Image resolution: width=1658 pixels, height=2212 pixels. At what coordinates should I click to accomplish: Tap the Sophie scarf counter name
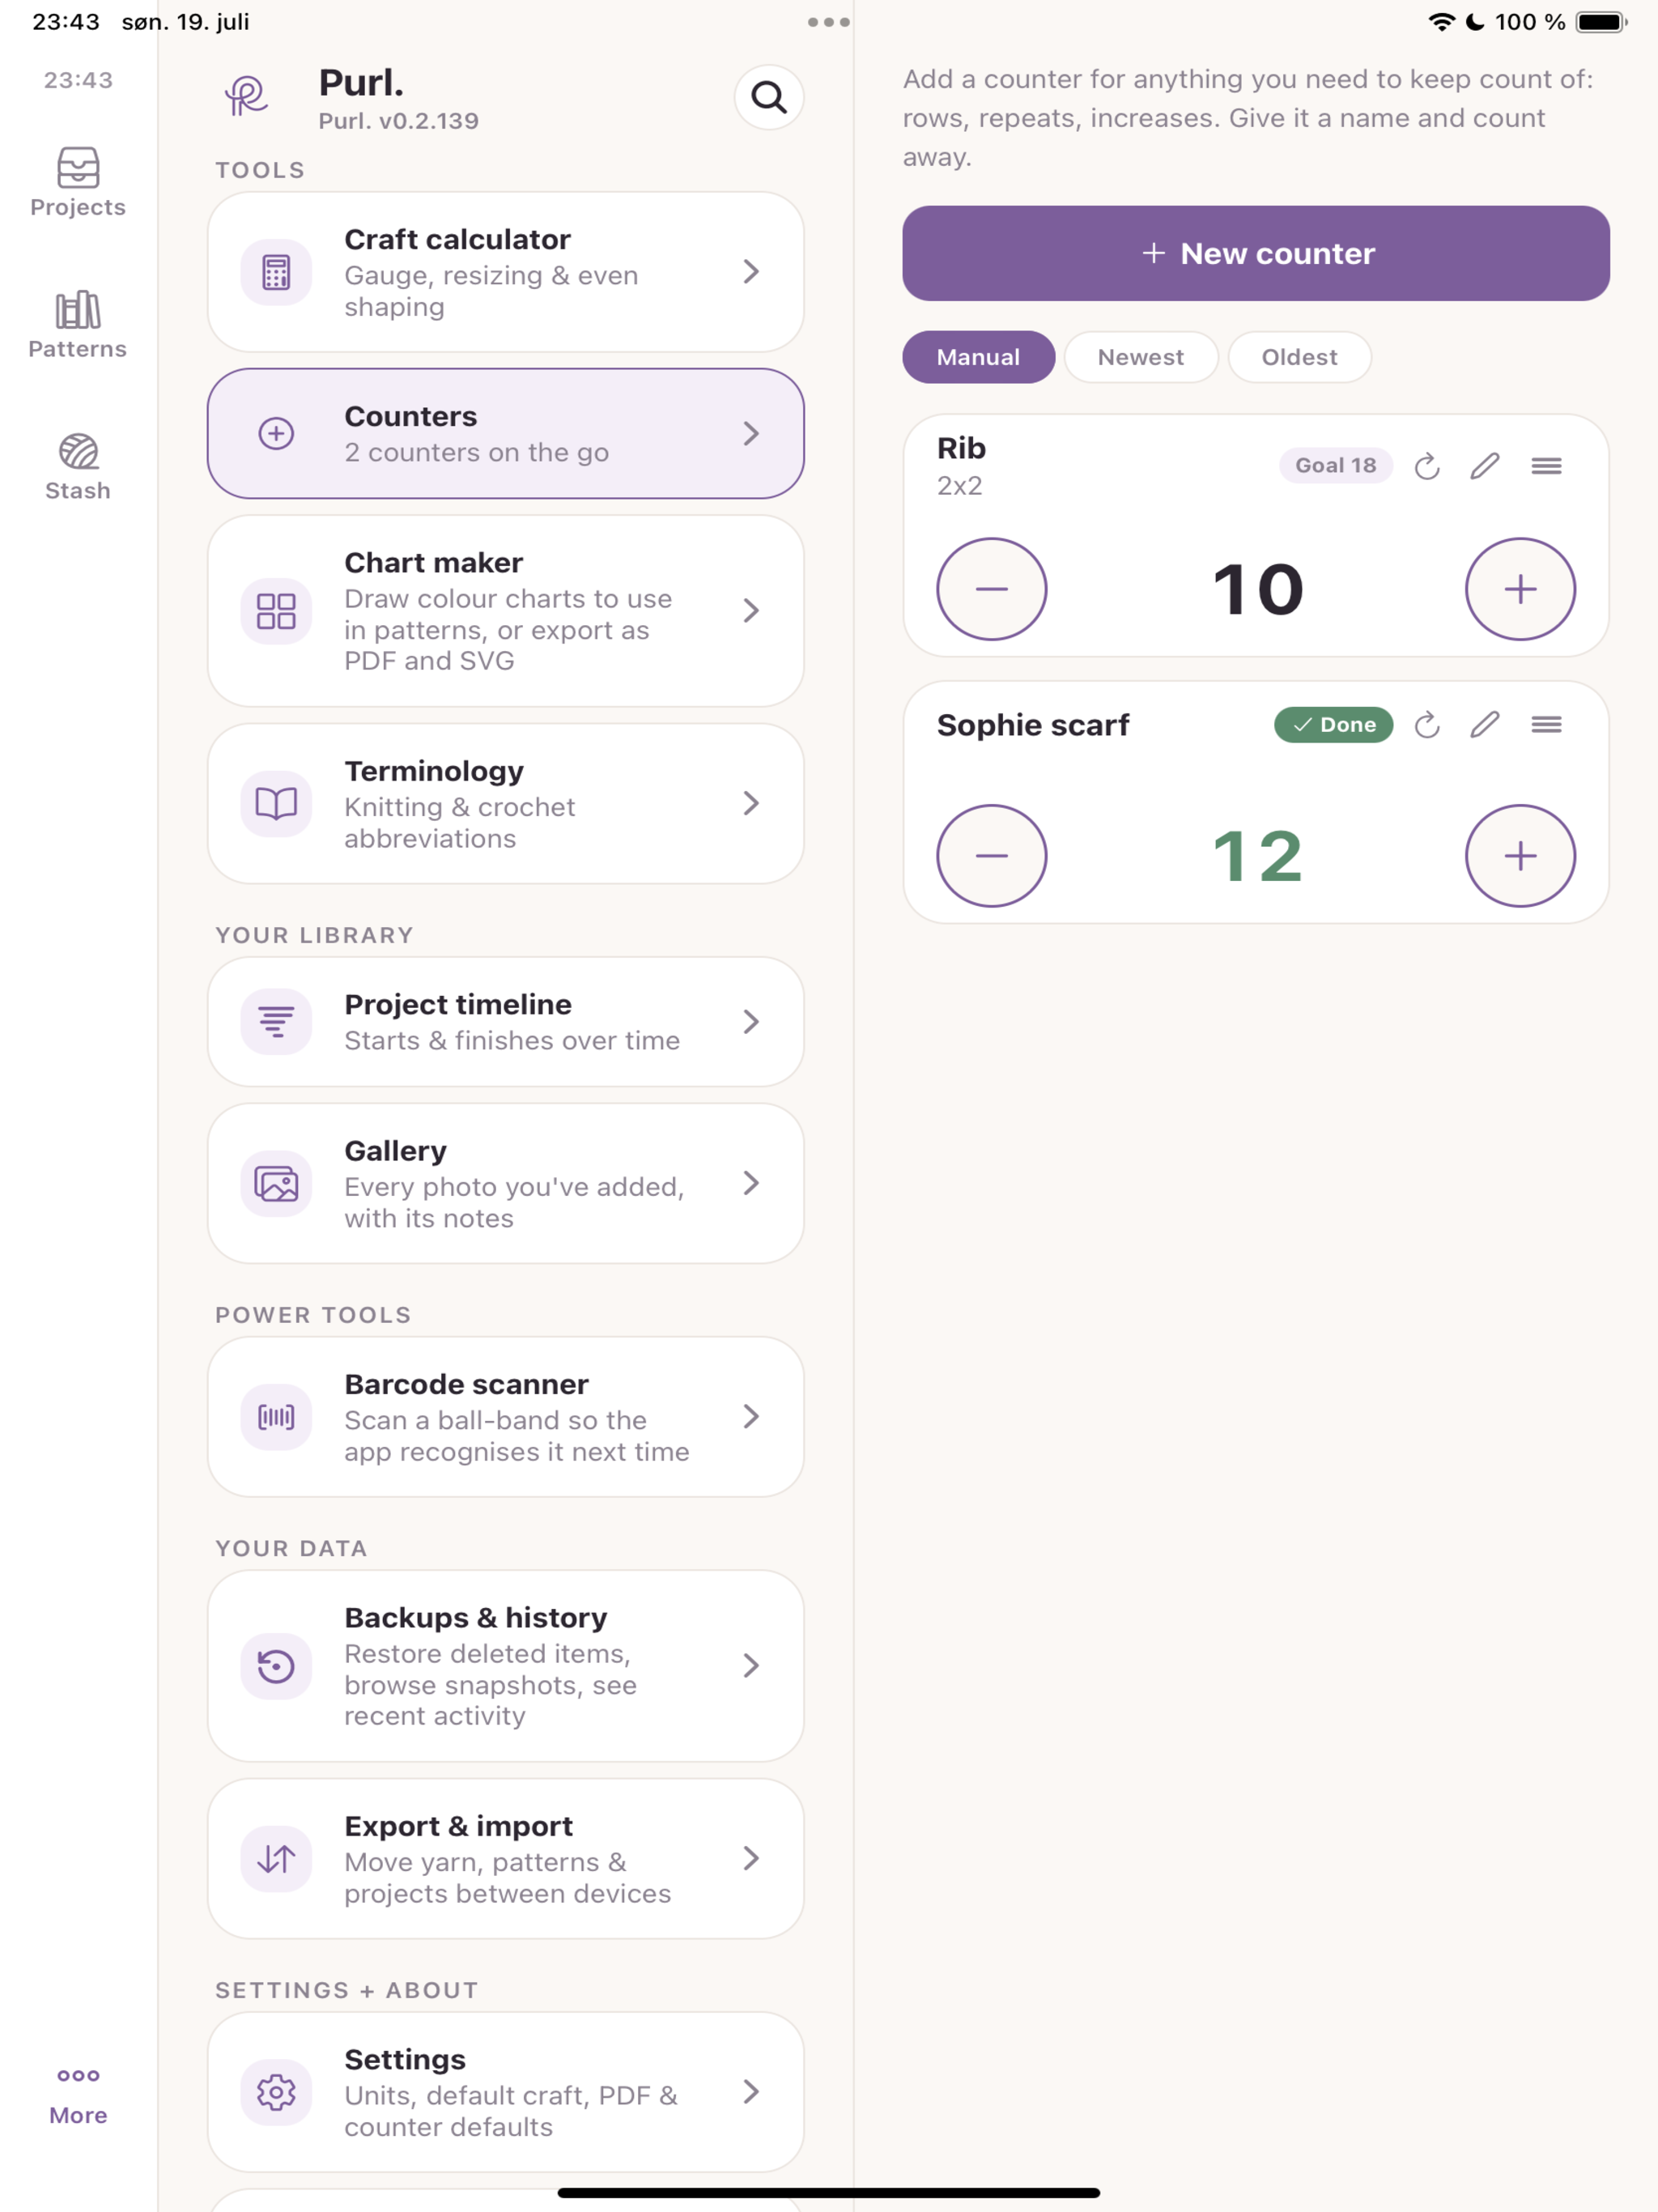(1032, 725)
